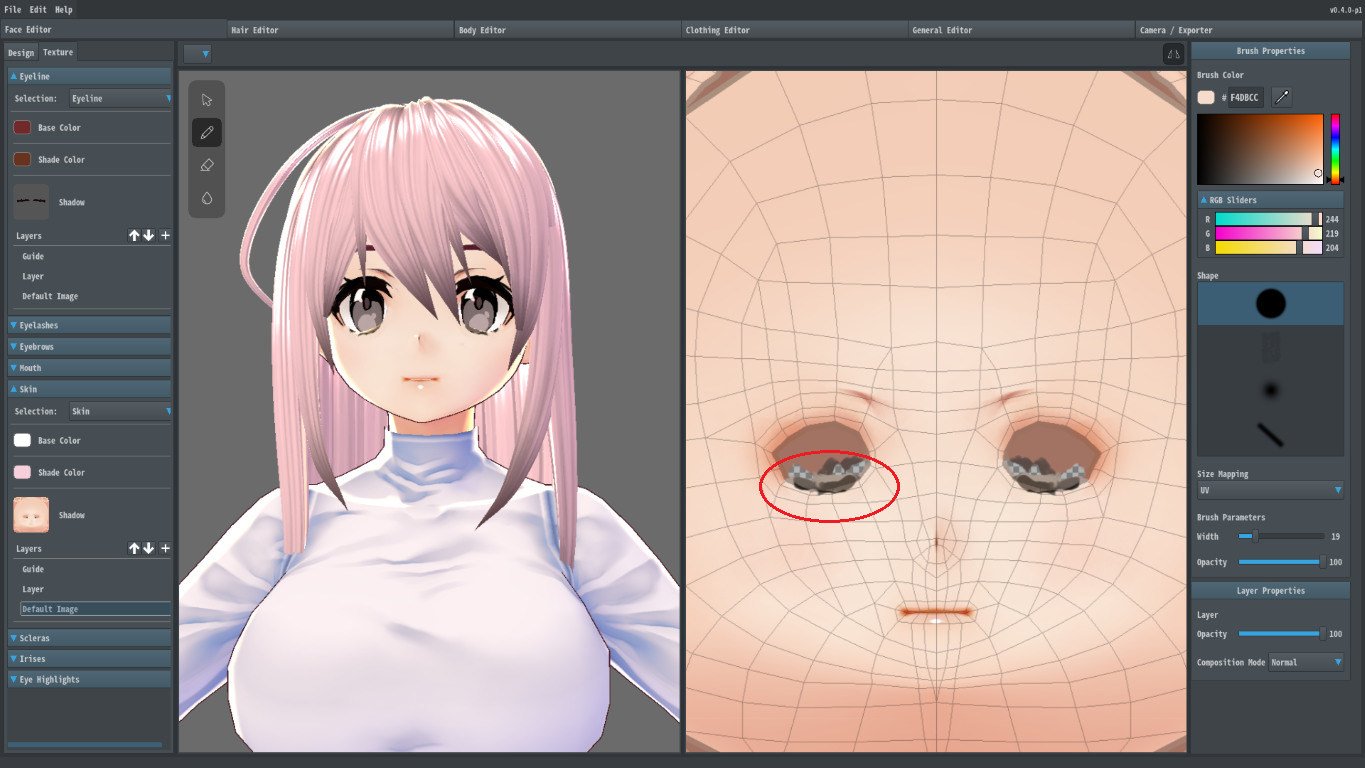Image resolution: width=1365 pixels, height=768 pixels.
Task: Open the Composition Mode dropdown
Action: point(1306,662)
